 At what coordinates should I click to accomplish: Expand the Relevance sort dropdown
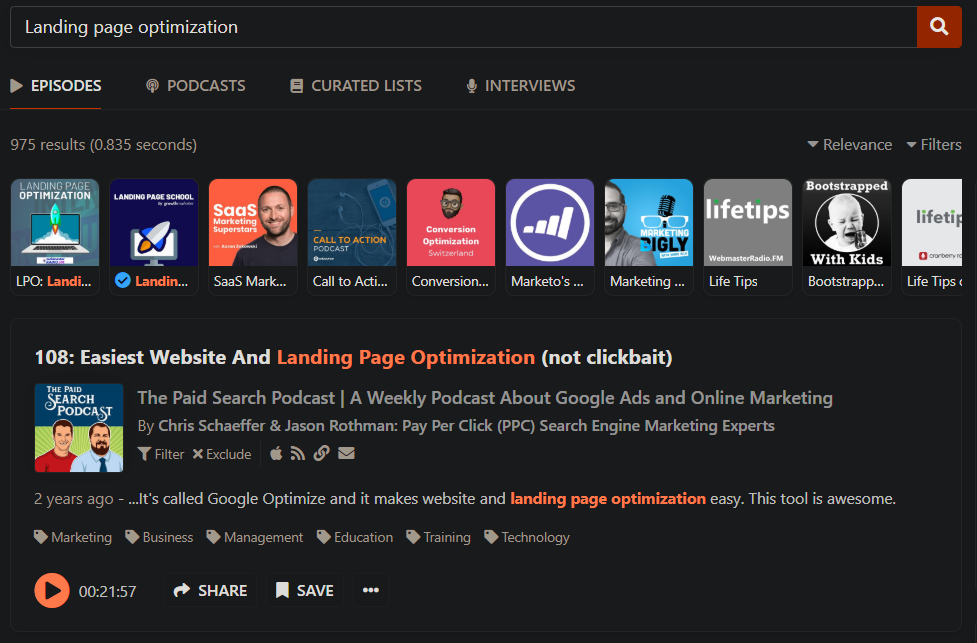(850, 145)
